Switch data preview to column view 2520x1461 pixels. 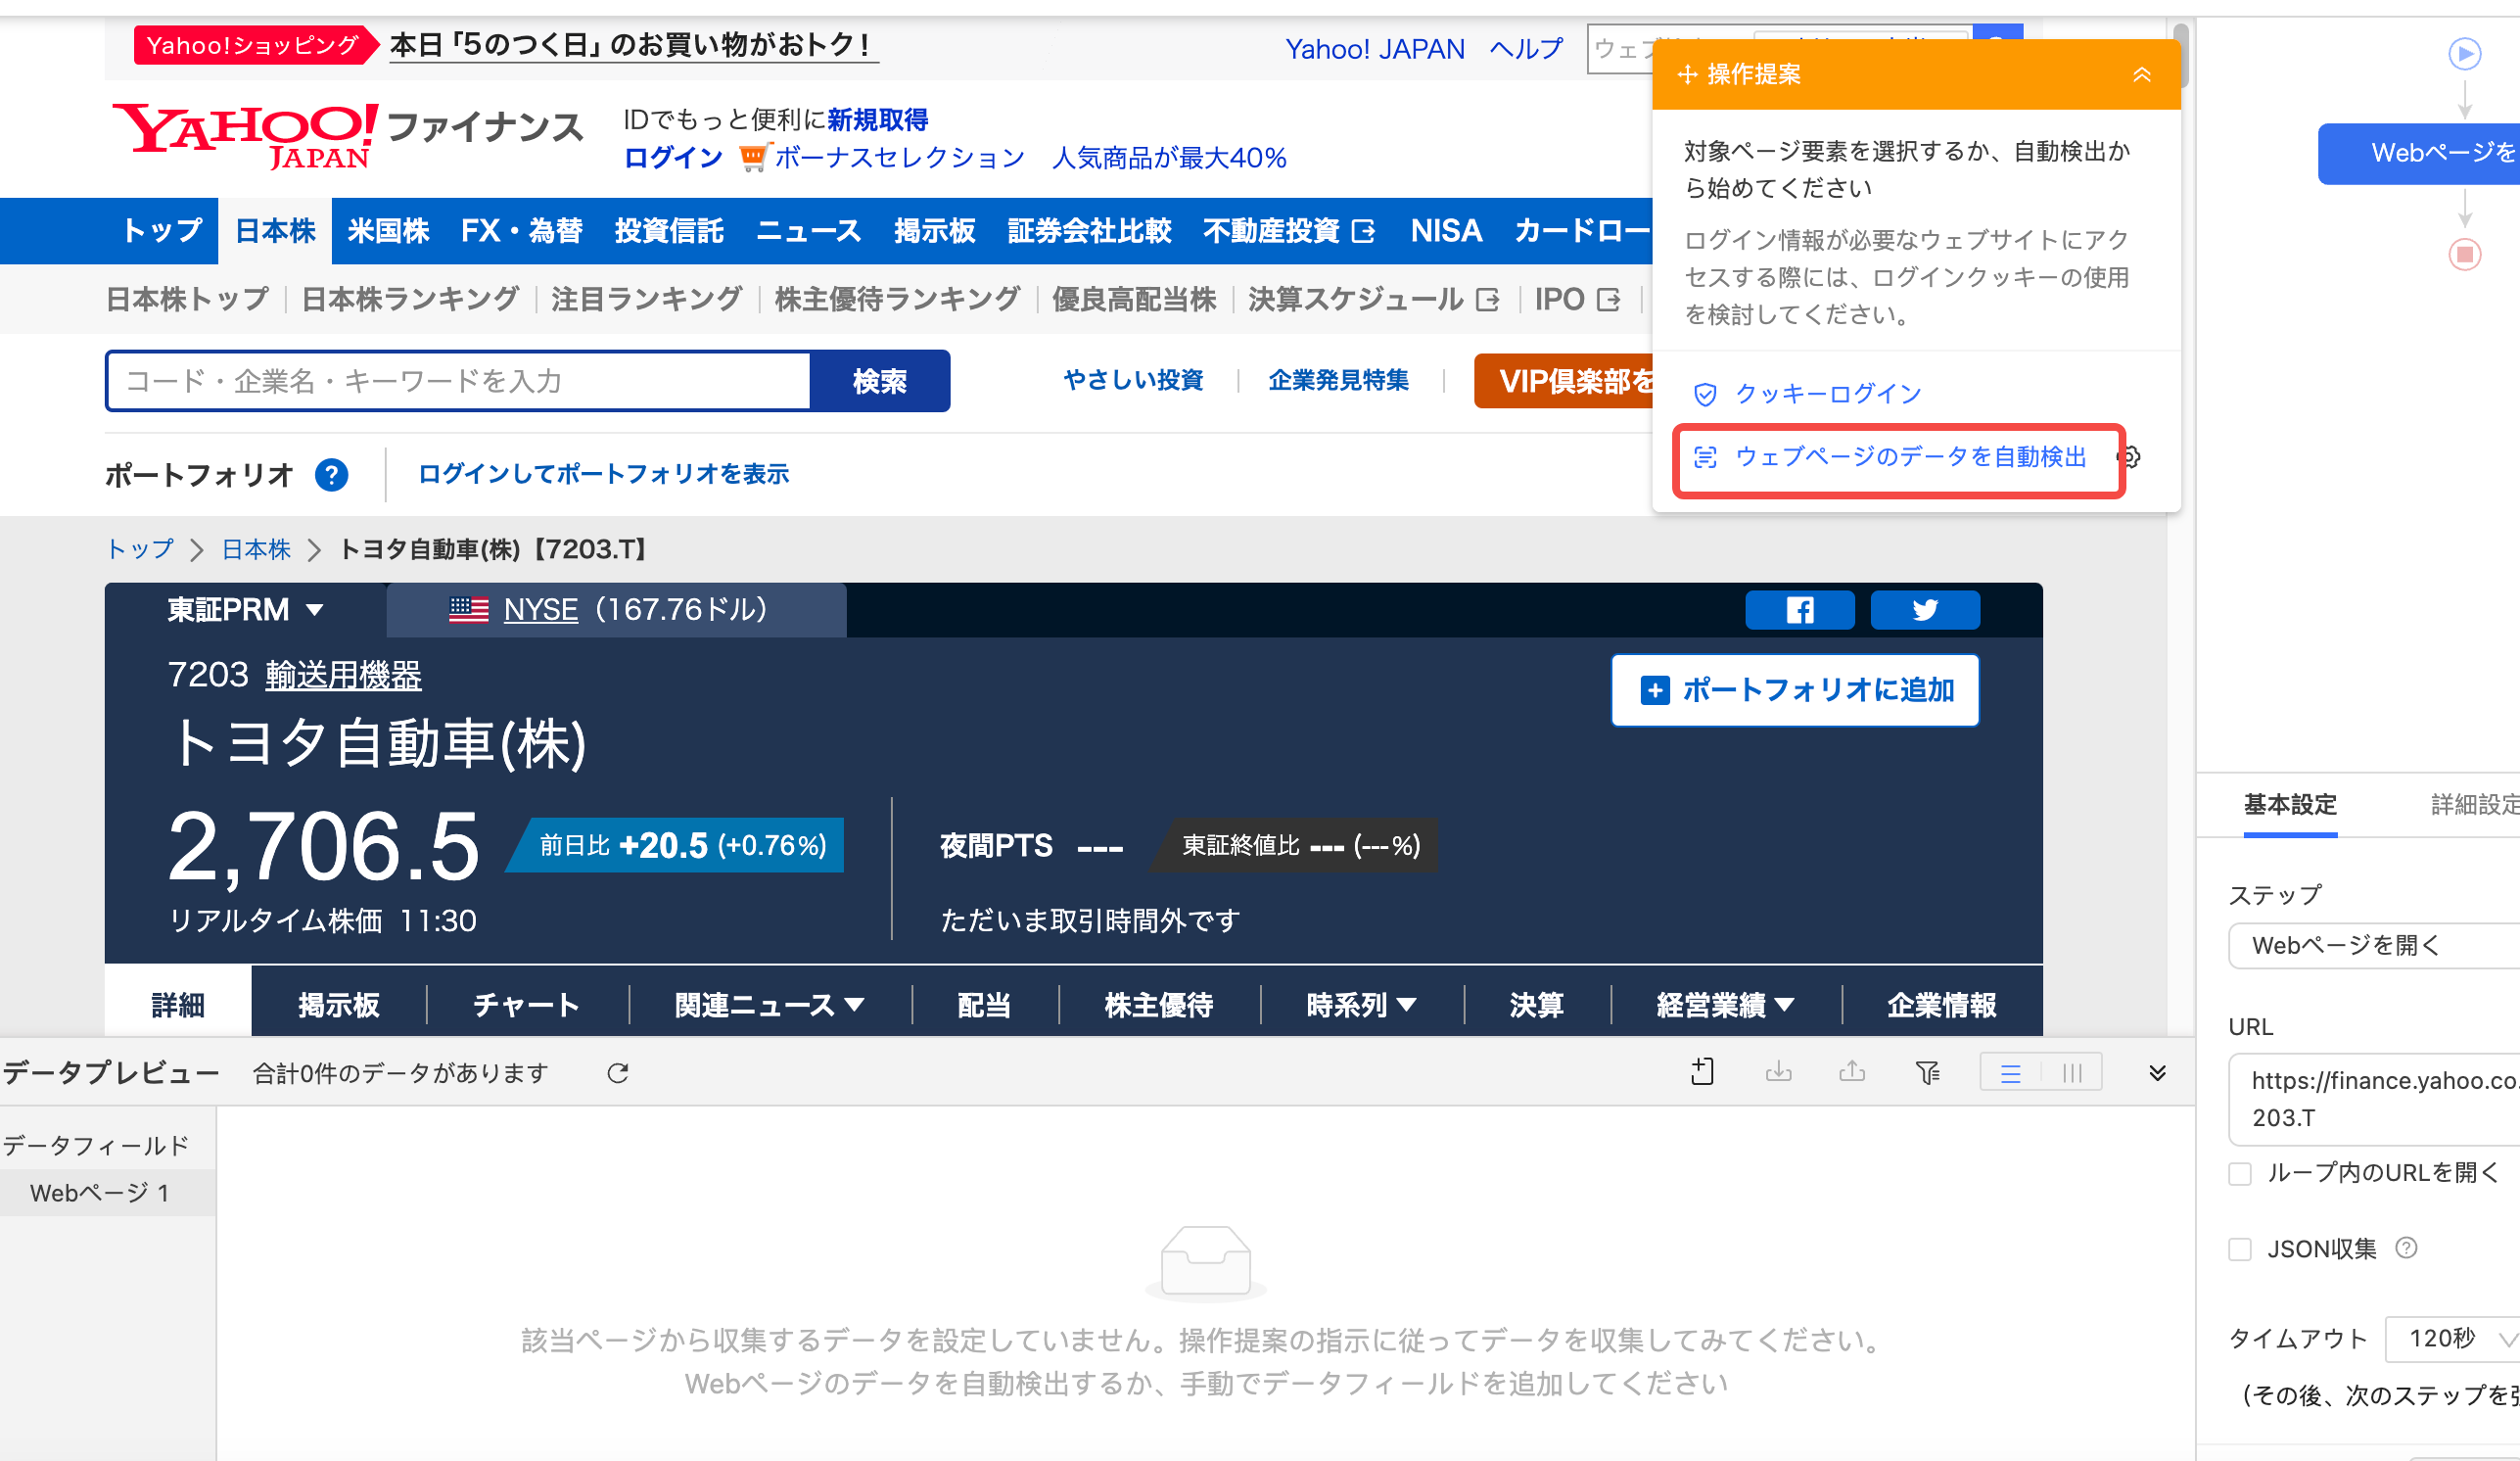2072,1073
